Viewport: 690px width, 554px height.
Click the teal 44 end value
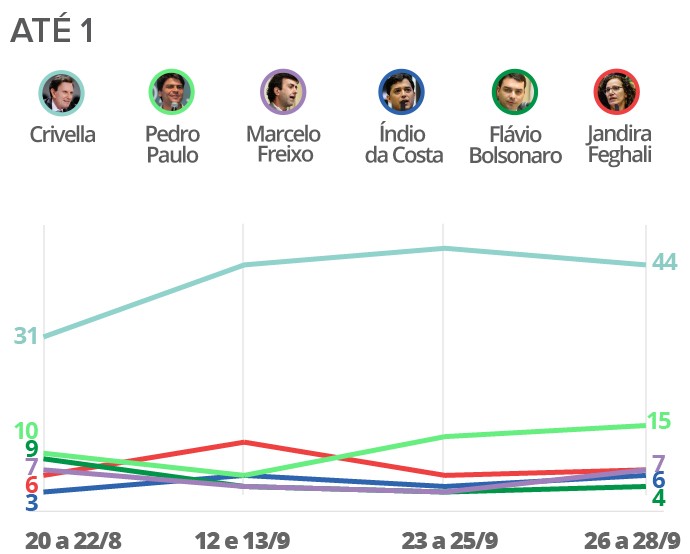coord(664,262)
